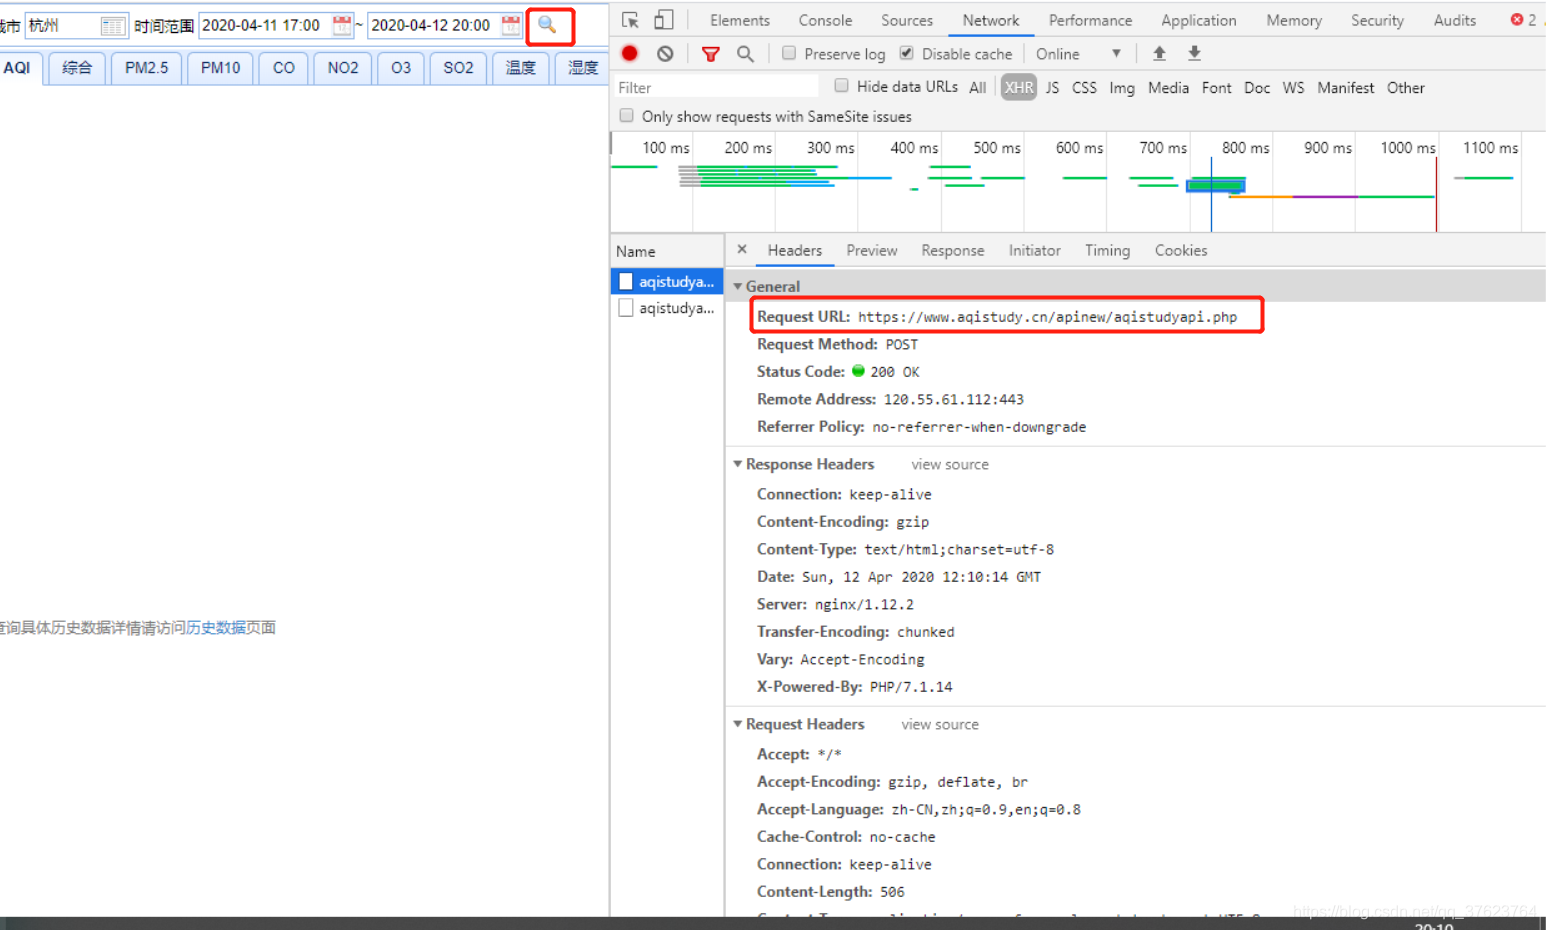Open the Performance panel
Image resolution: width=1546 pixels, height=930 pixels.
coord(1090,20)
